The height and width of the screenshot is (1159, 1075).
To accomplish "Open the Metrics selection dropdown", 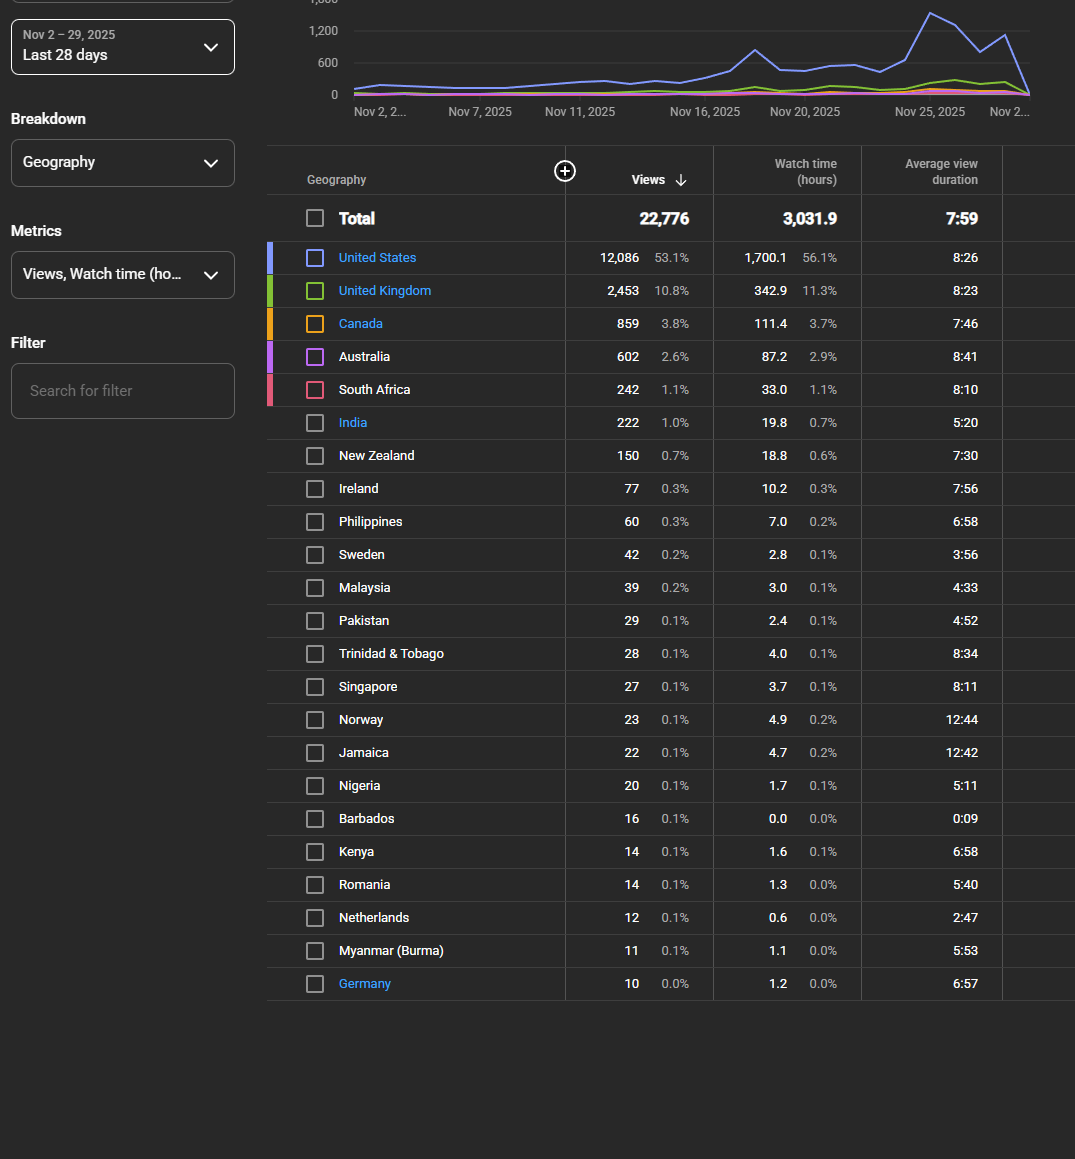I will tap(123, 275).
